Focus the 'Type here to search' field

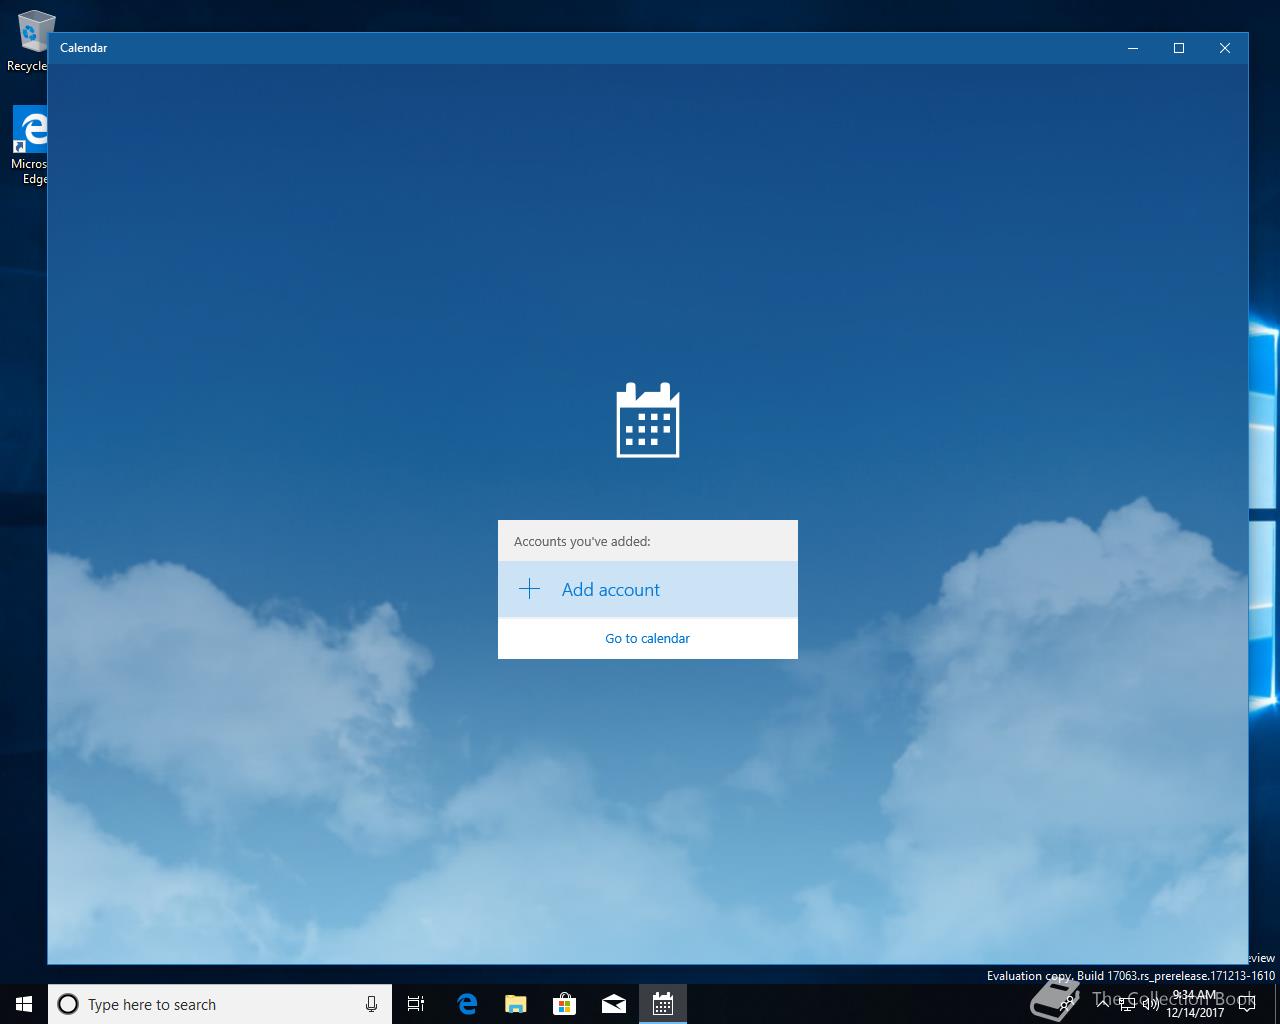[x=220, y=1004]
